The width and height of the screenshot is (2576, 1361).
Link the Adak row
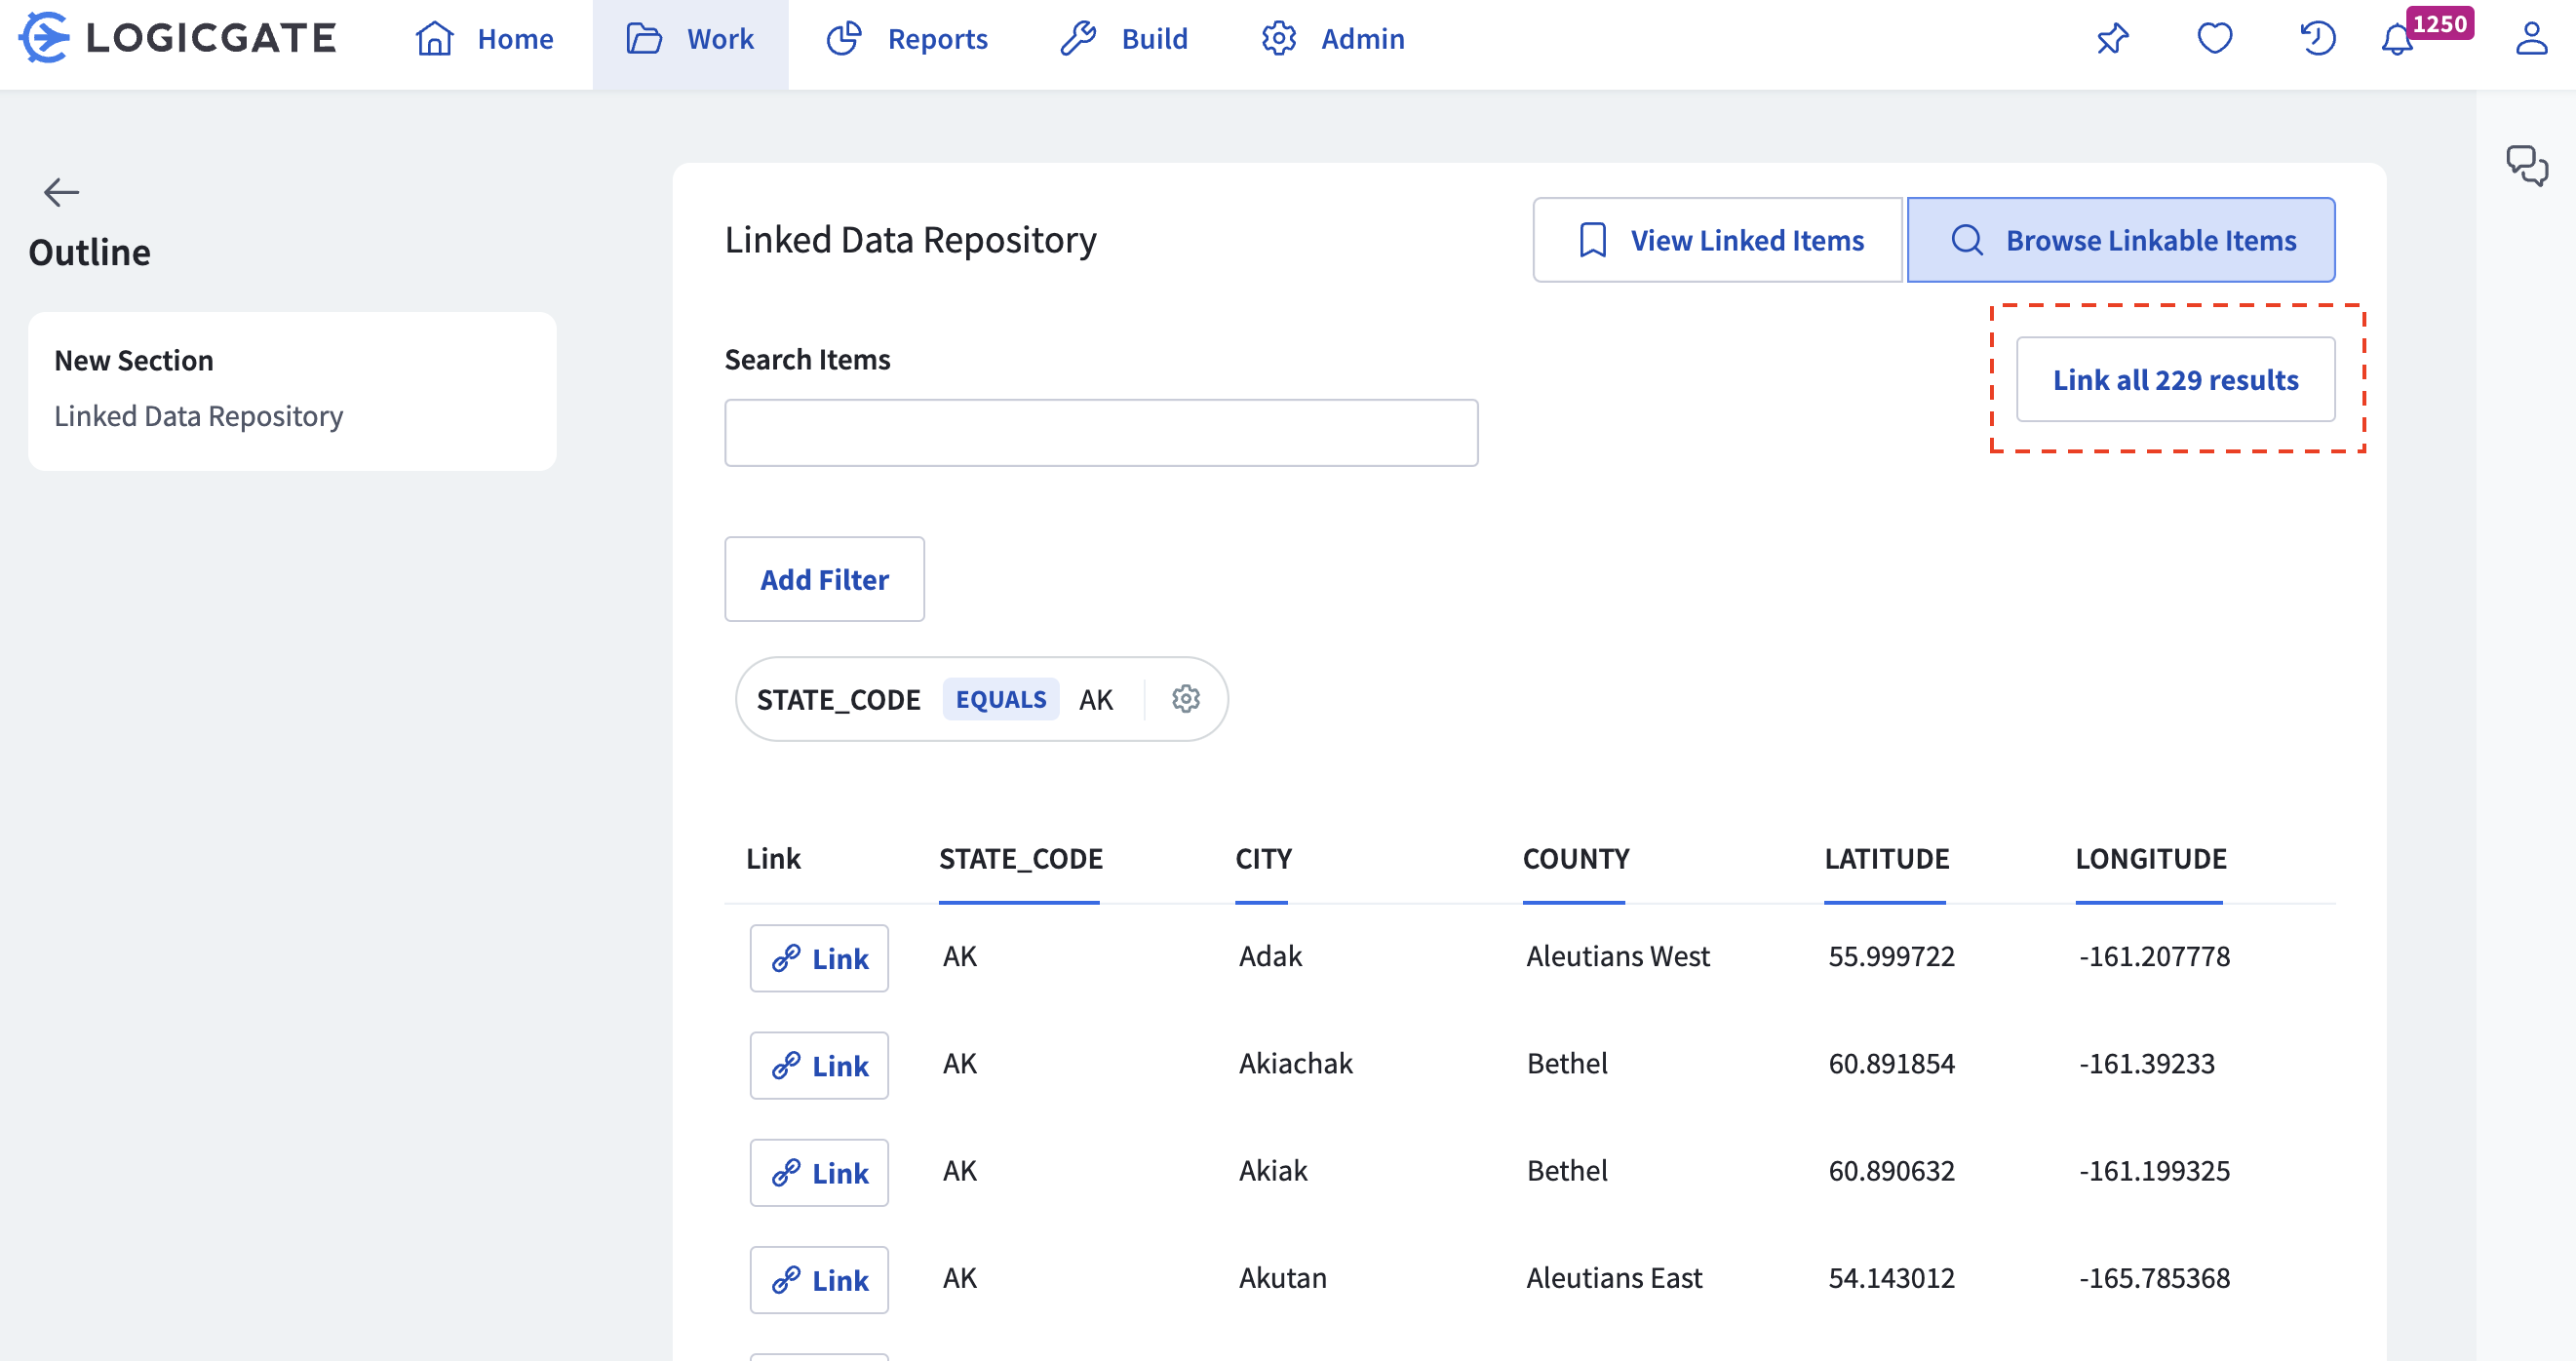(818, 957)
